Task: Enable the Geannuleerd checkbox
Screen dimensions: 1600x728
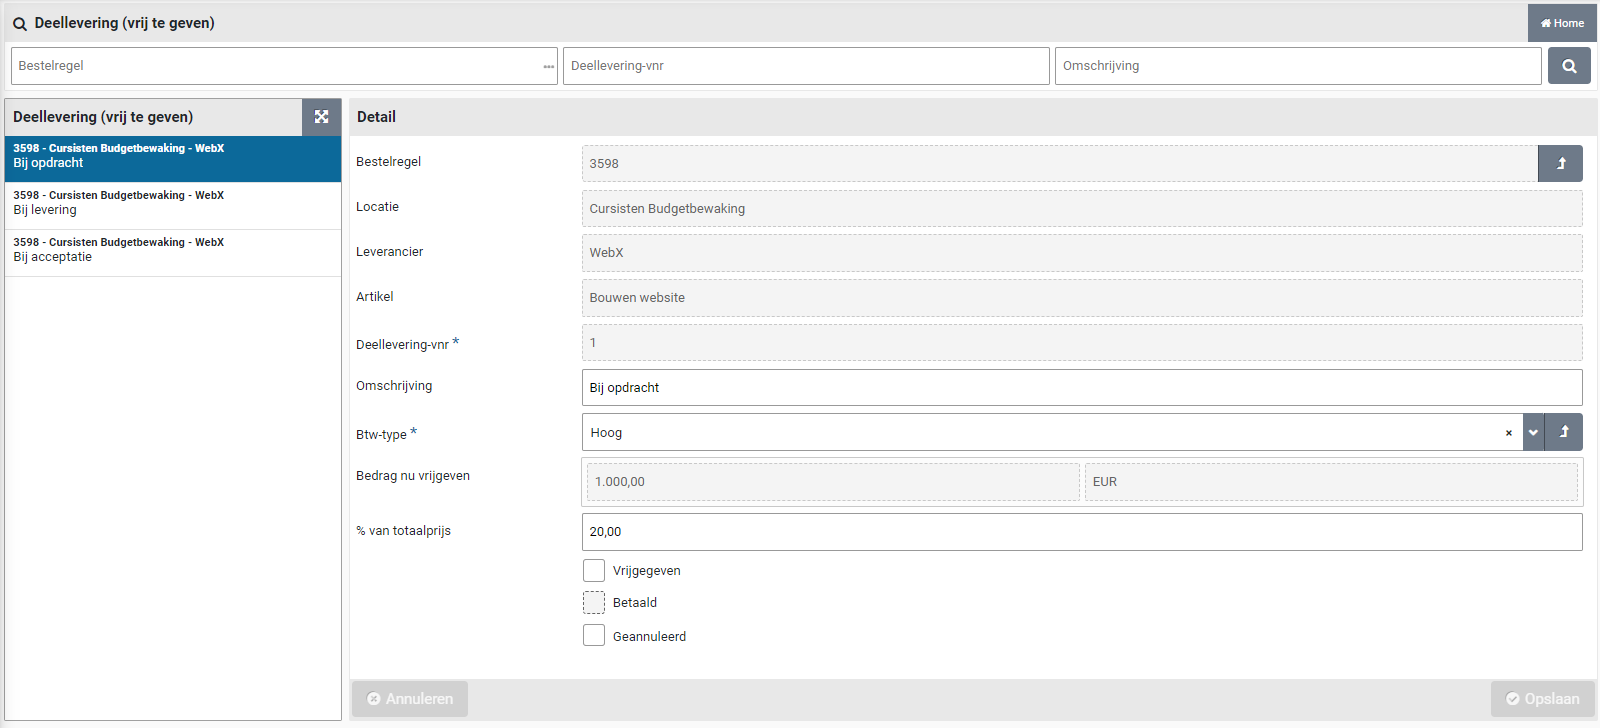Action: [x=594, y=636]
